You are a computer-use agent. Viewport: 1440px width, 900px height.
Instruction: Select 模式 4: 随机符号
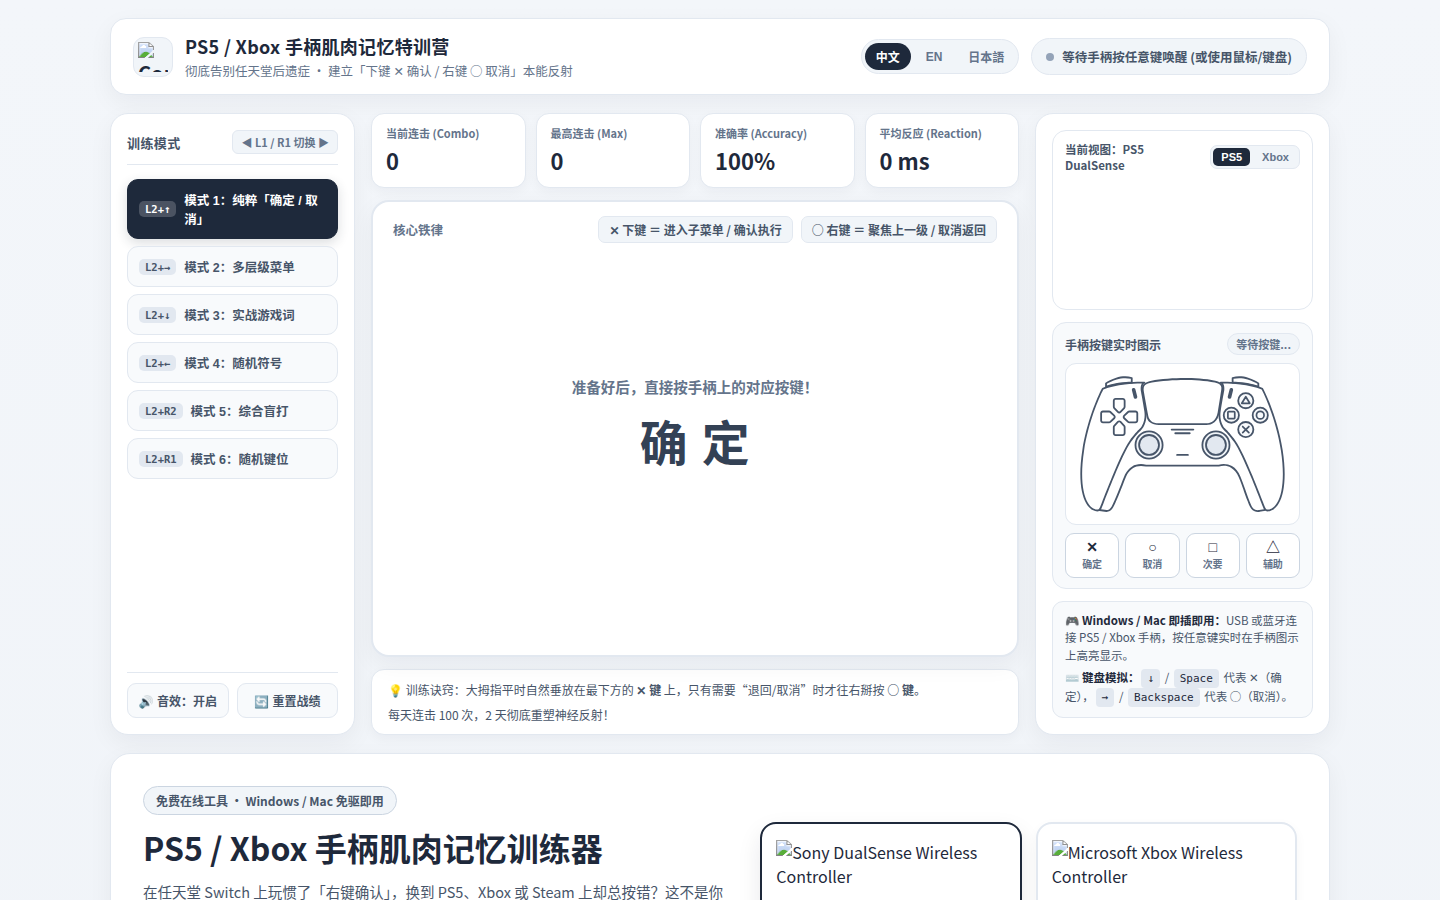(x=232, y=363)
